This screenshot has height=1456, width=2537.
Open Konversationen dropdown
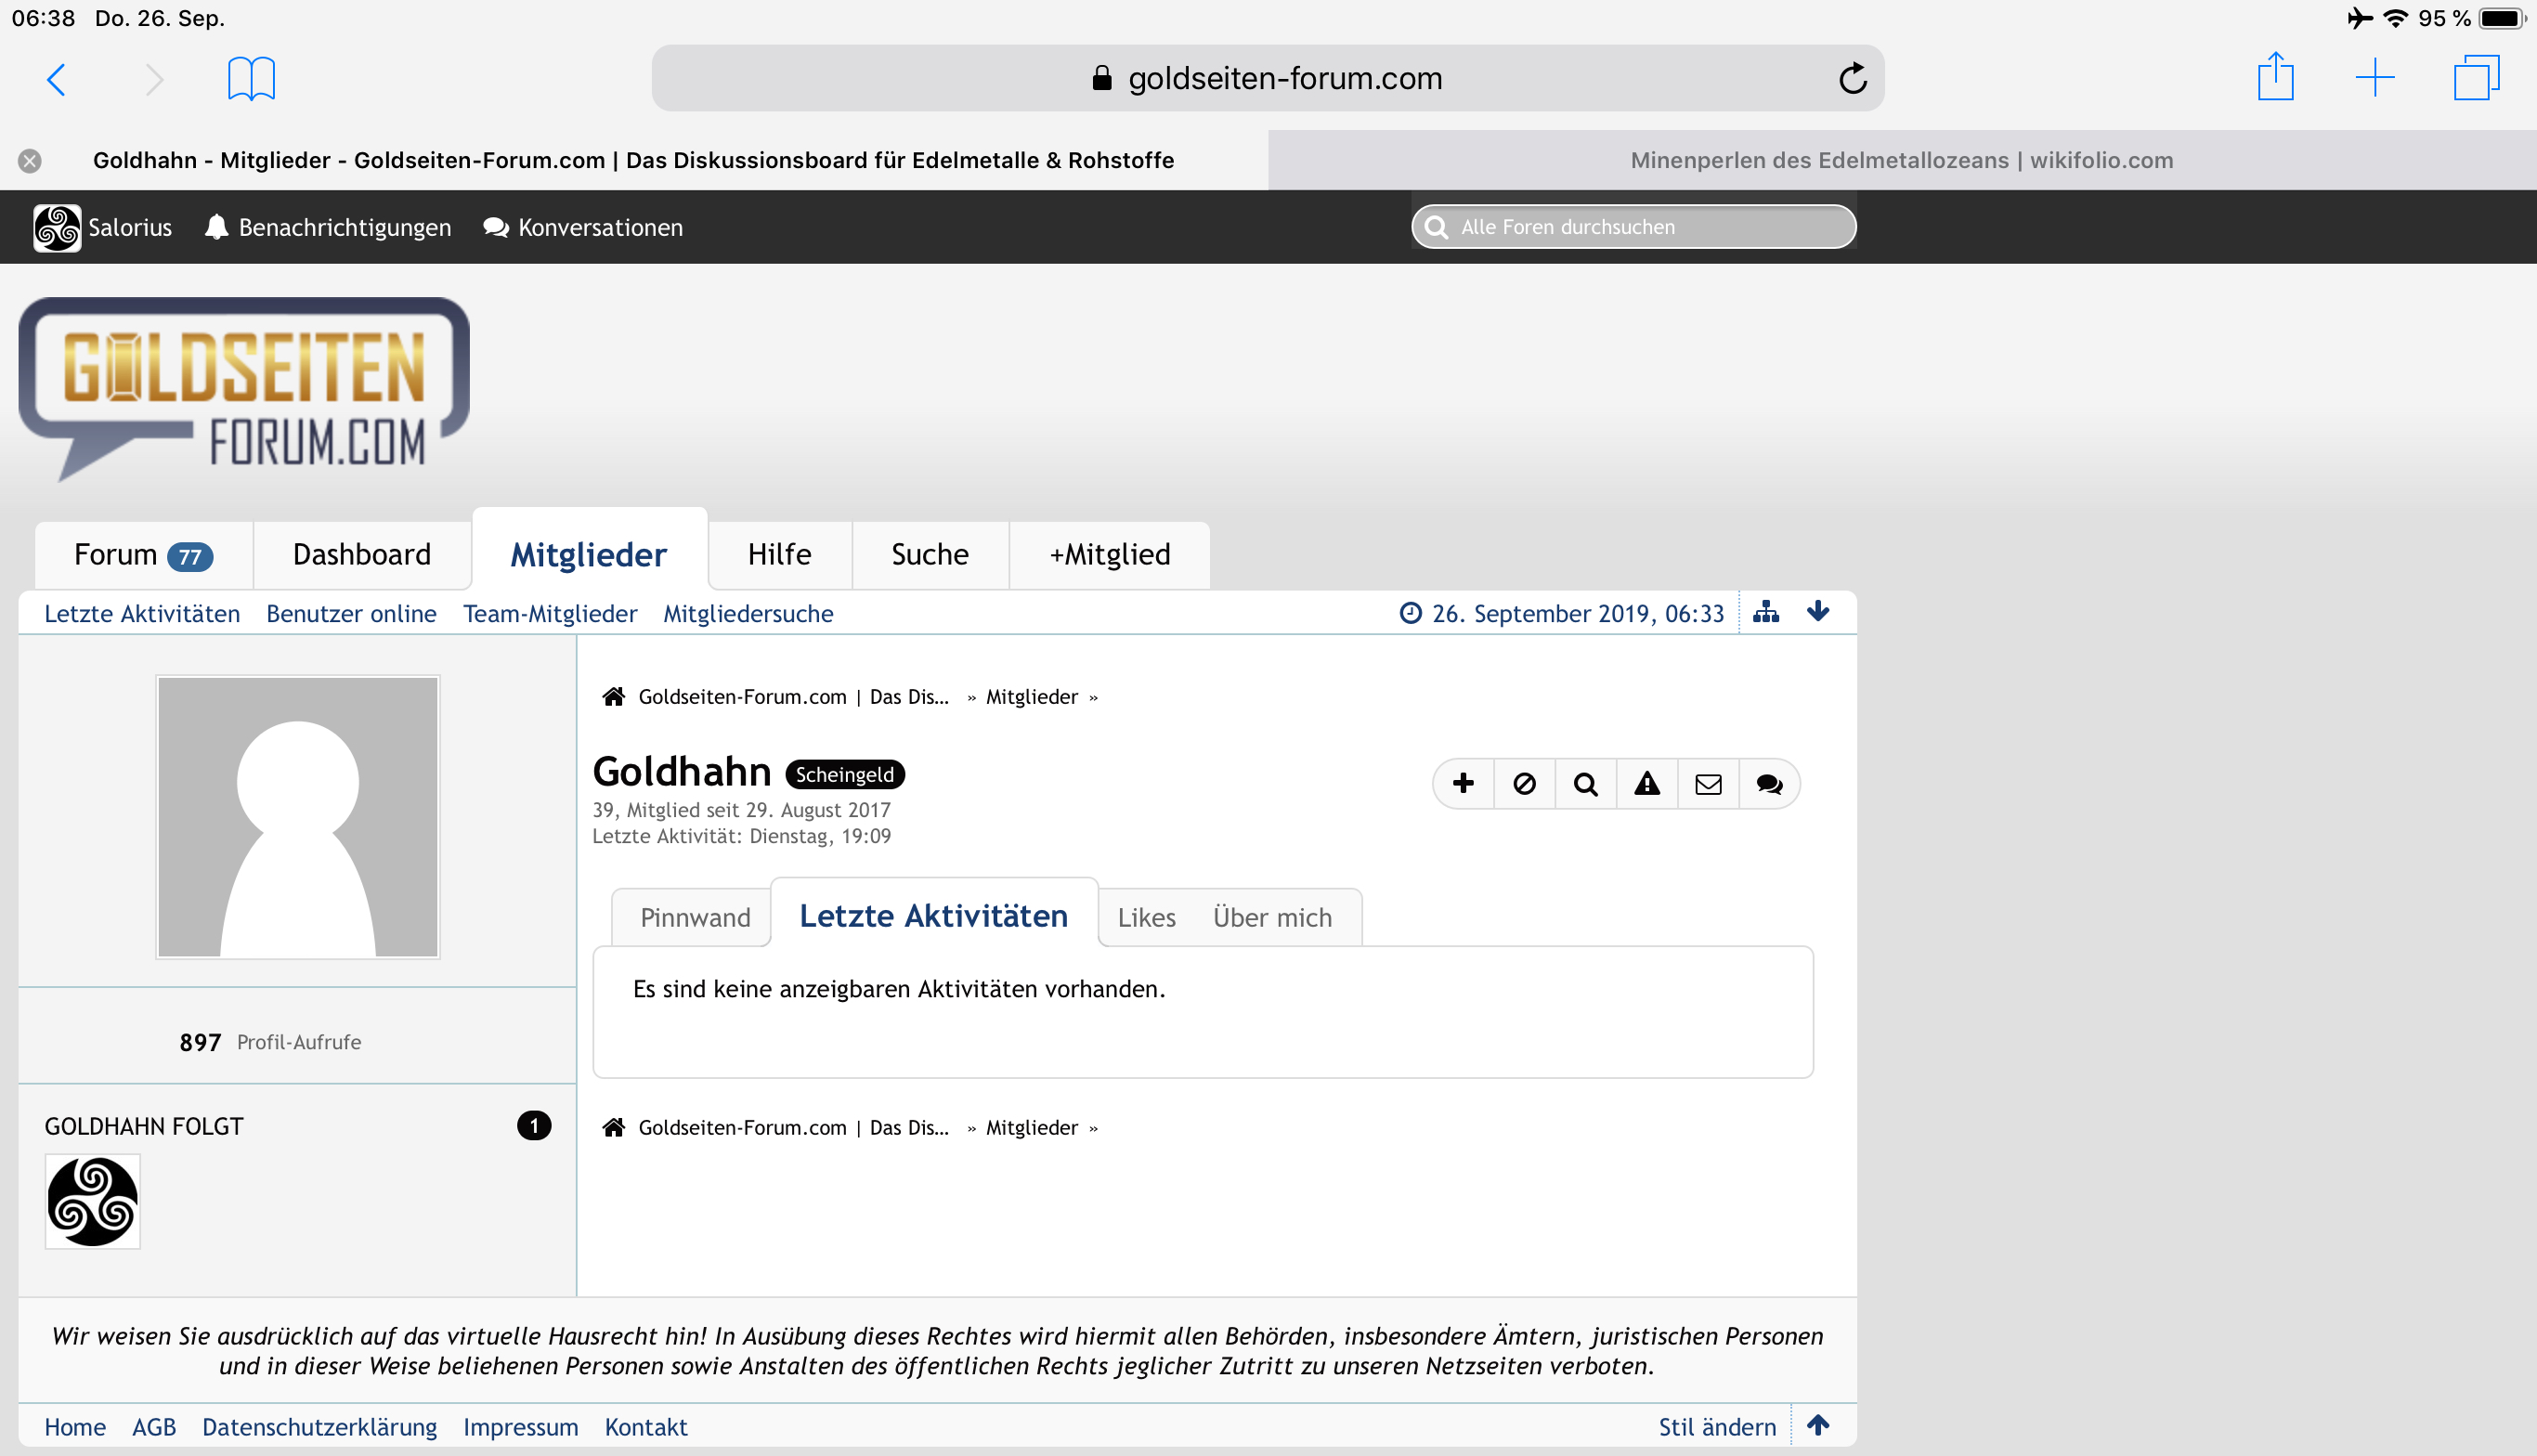[583, 227]
